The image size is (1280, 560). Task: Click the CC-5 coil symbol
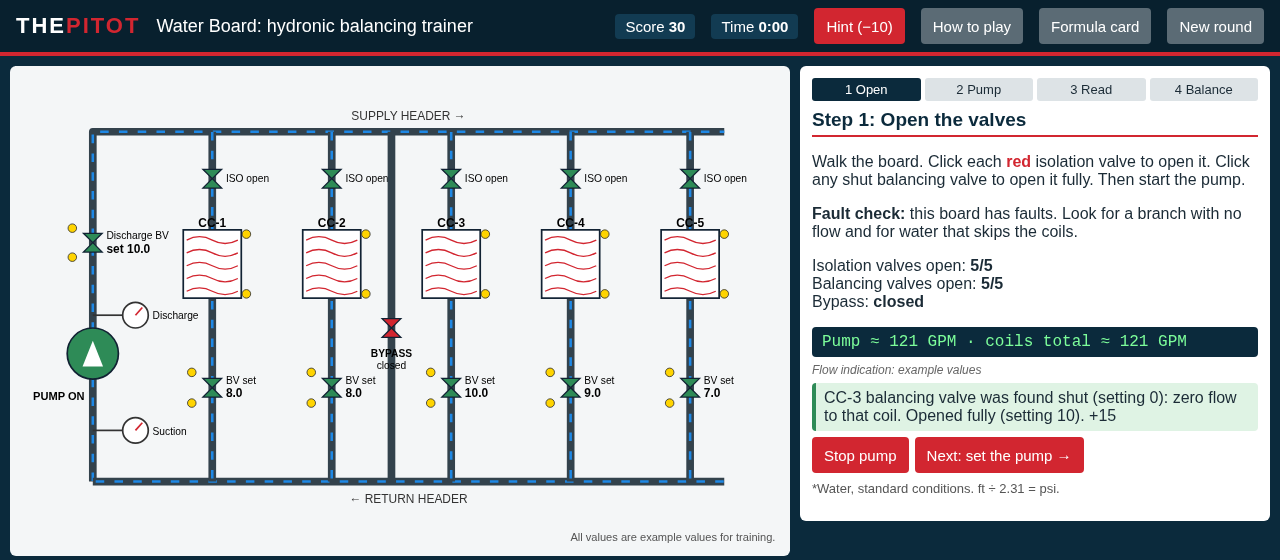(x=690, y=264)
